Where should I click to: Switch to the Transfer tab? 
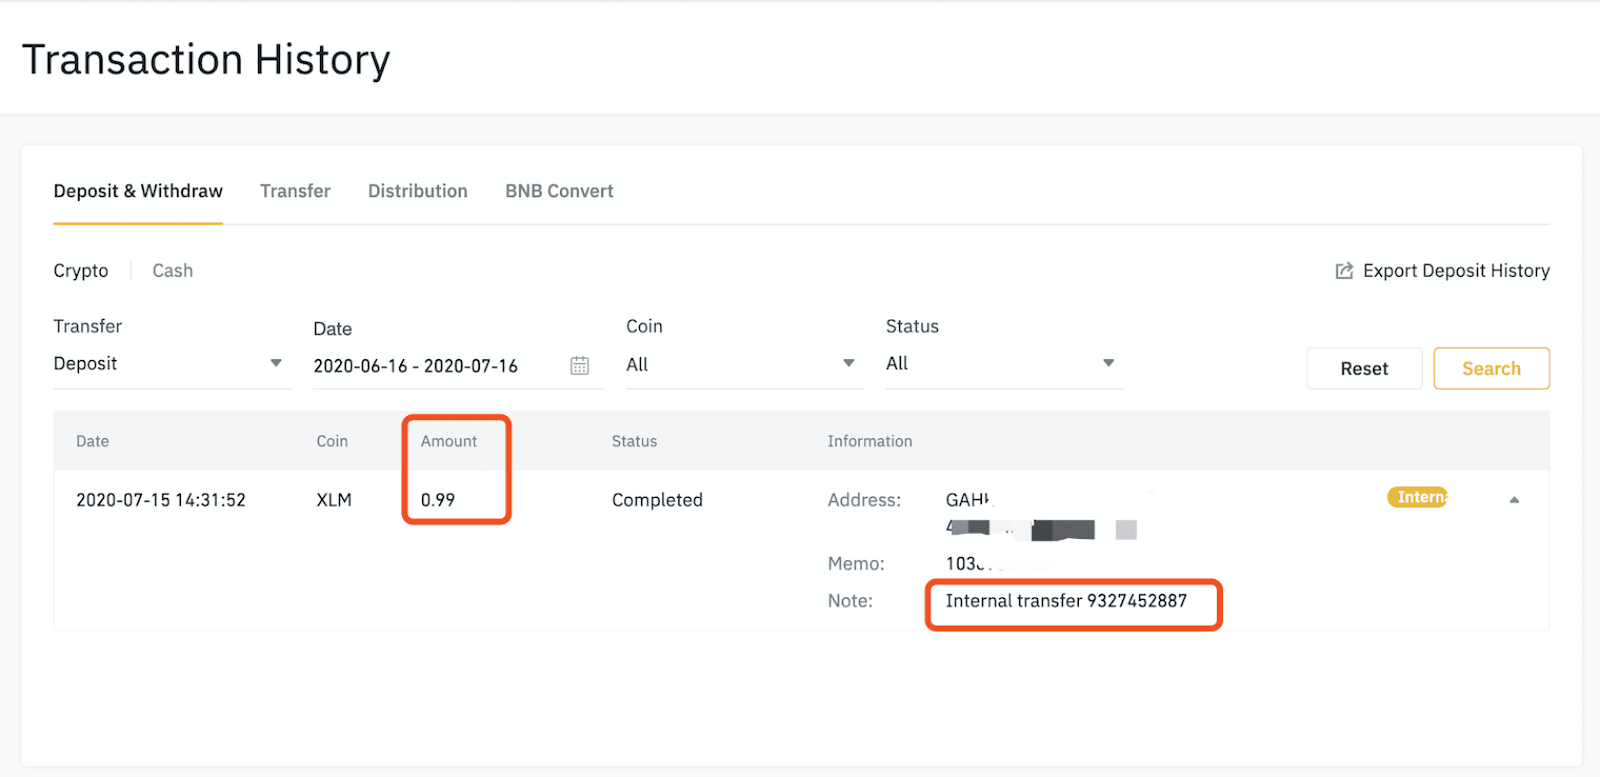pyautogui.click(x=295, y=191)
